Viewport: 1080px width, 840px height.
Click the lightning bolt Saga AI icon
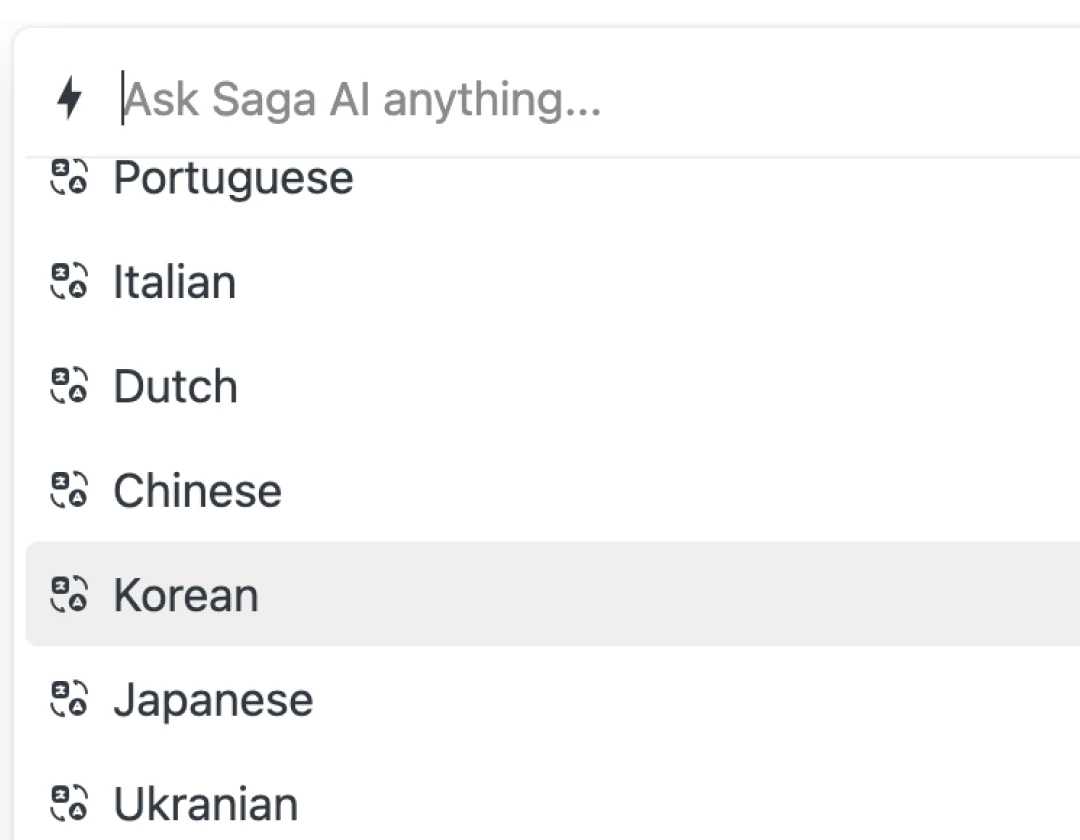pyautogui.click(x=68, y=97)
